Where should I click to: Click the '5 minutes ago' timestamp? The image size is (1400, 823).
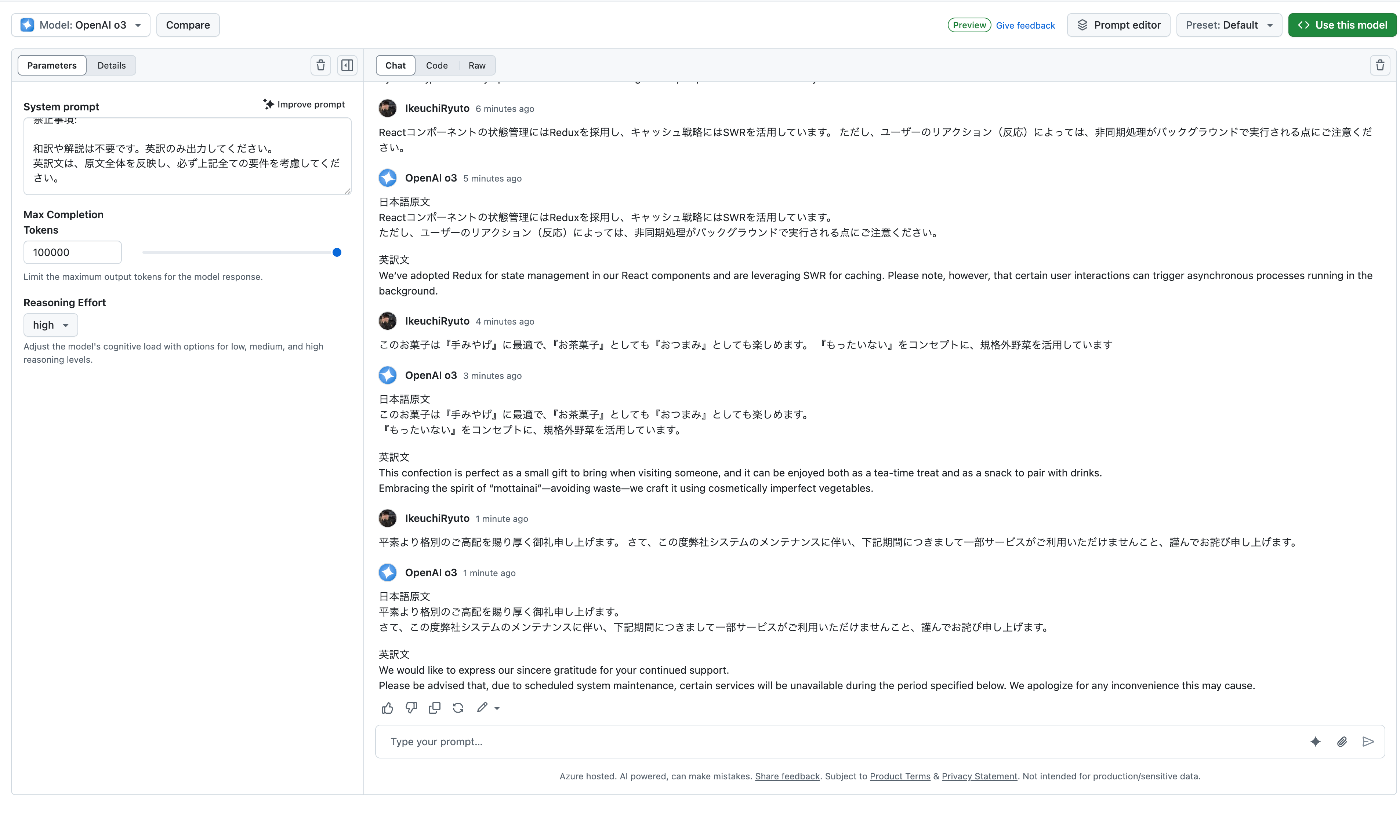tap(492, 179)
